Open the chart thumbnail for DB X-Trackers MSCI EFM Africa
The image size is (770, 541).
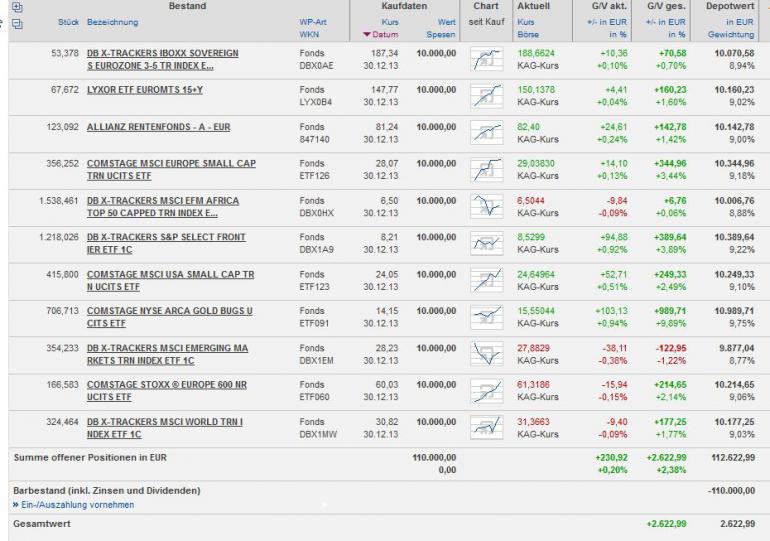pos(487,206)
